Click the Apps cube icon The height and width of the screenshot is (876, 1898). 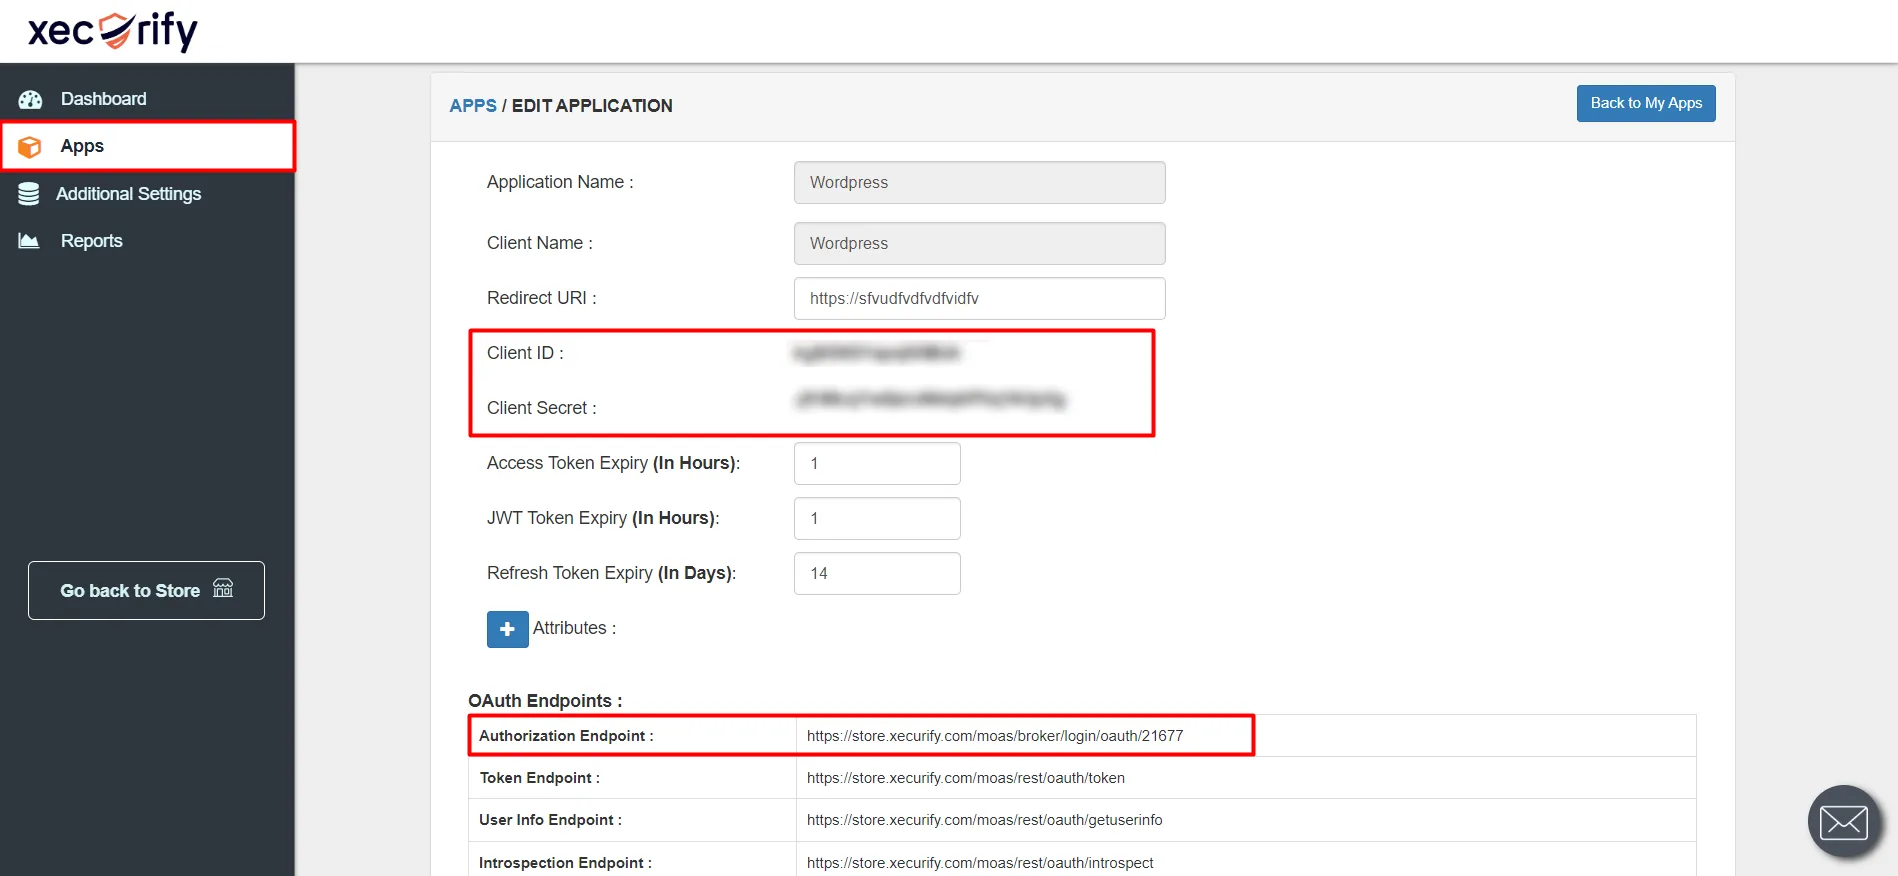tap(30, 147)
